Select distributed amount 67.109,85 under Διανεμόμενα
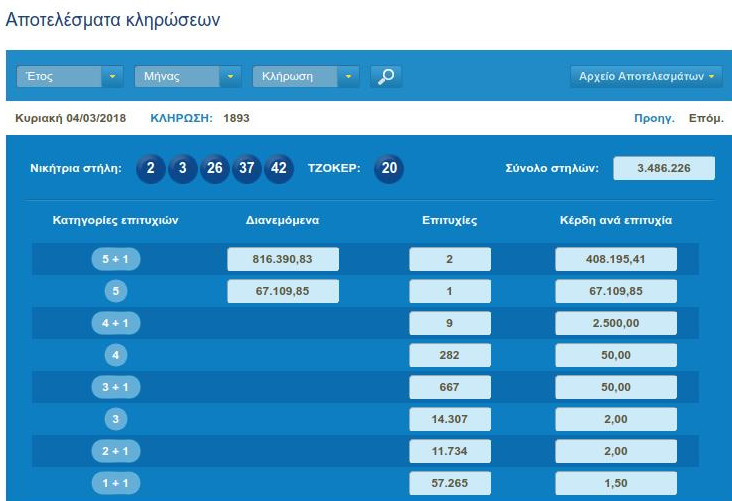 coord(283,291)
